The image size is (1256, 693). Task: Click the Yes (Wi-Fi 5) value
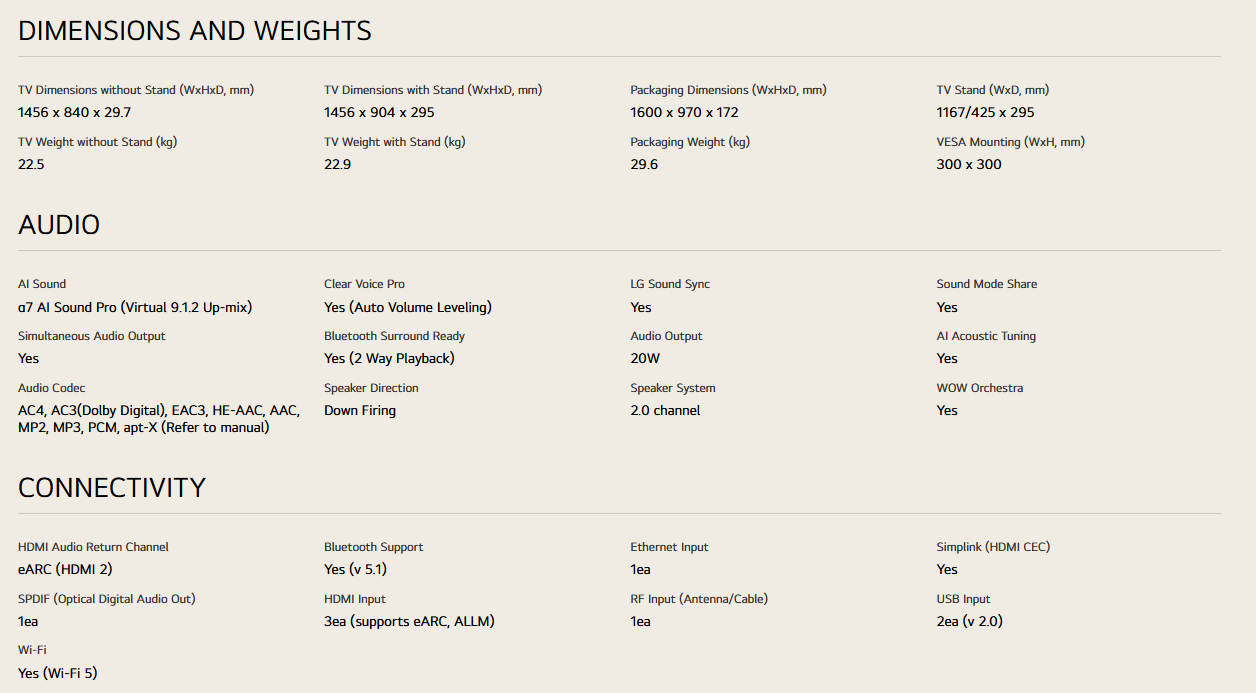click(x=57, y=673)
